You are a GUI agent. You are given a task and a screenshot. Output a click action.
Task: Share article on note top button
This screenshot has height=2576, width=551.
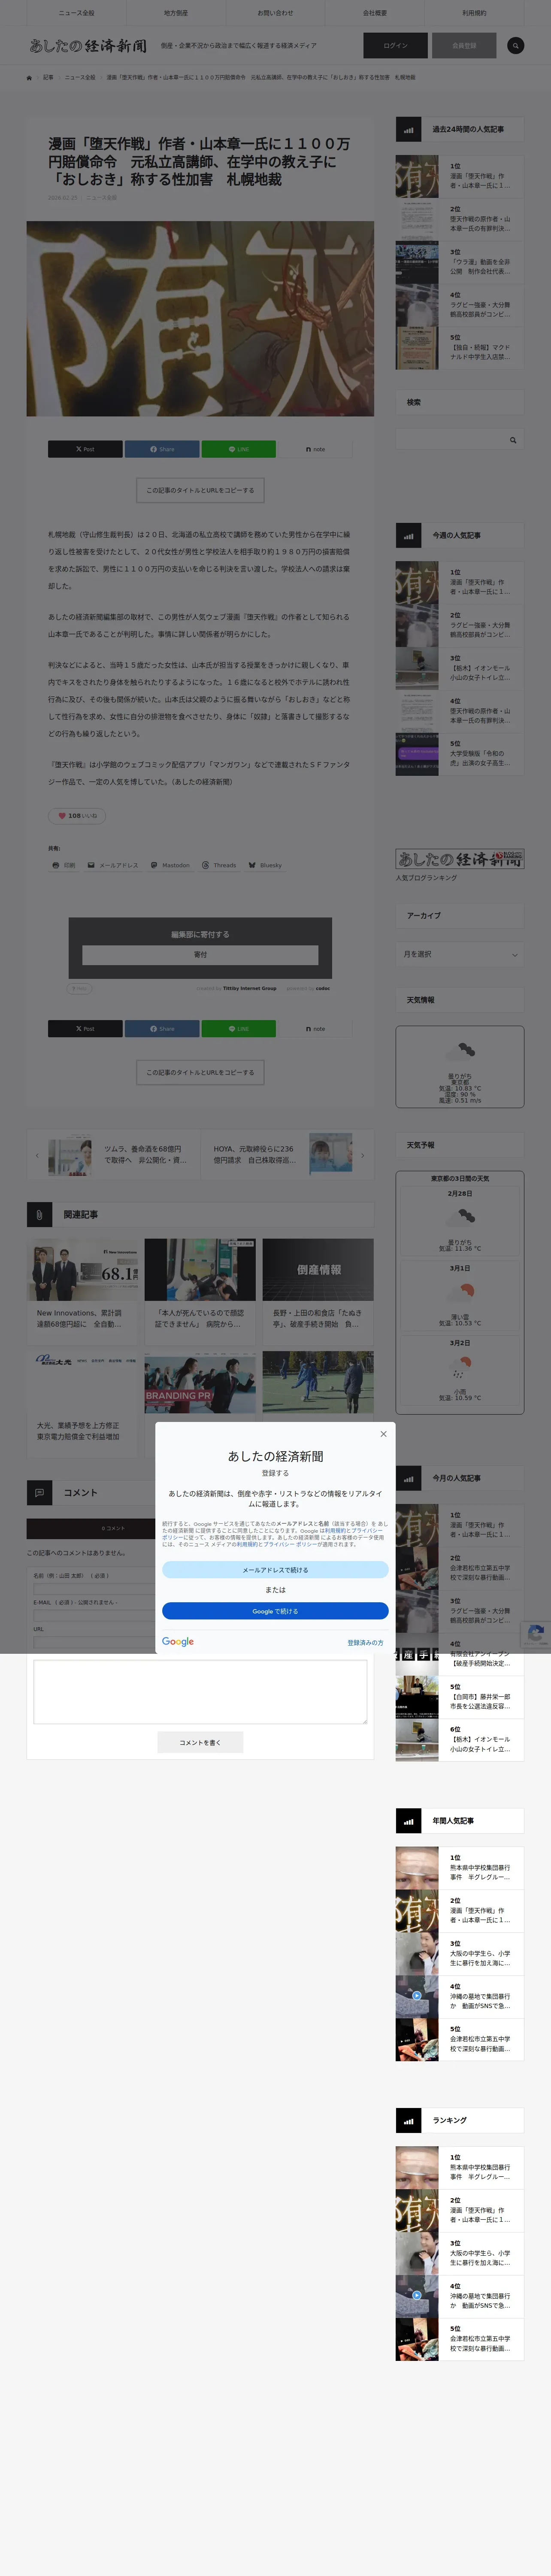pyautogui.click(x=315, y=449)
